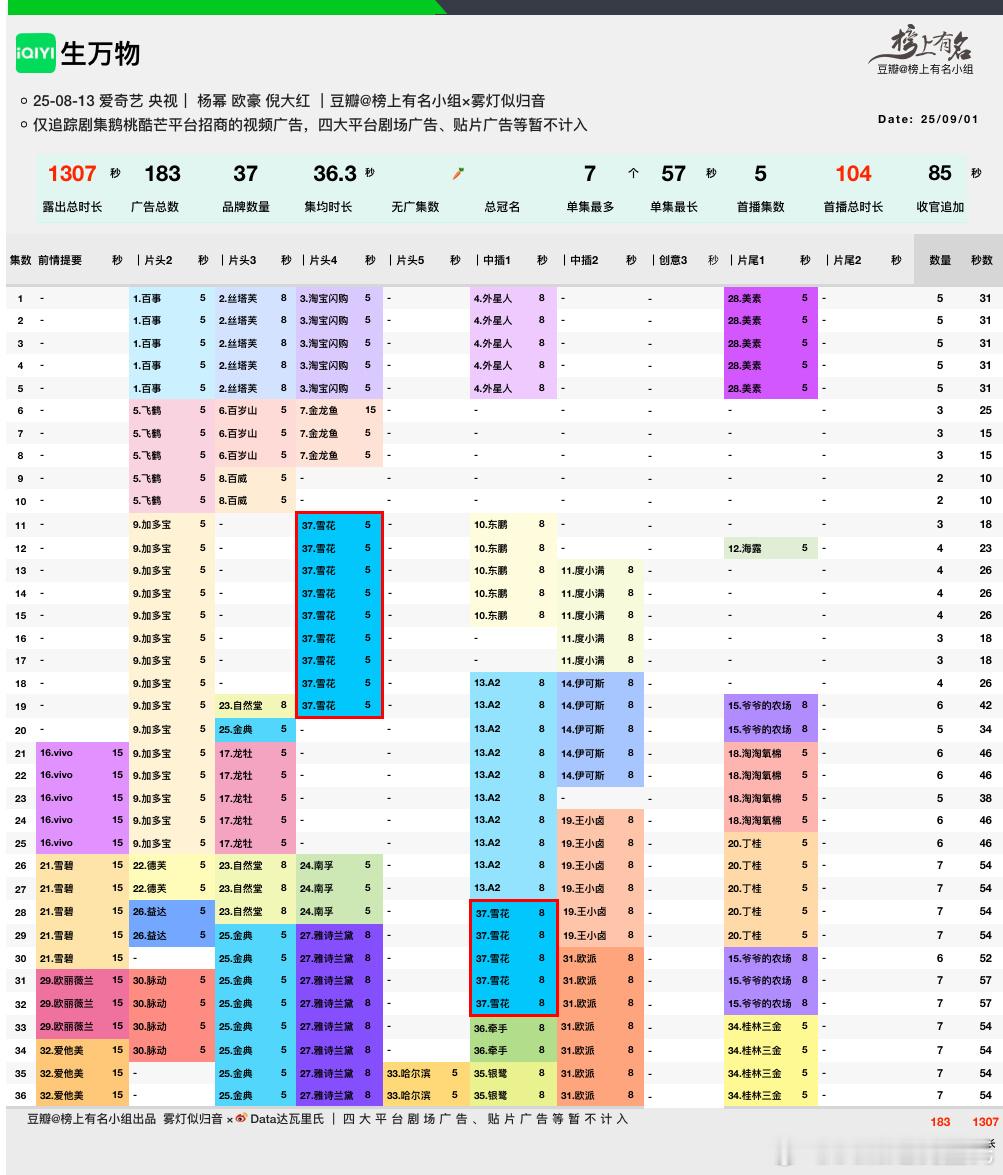Click the 36.3 average duration value
This screenshot has width=1003, height=1175.
tap(334, 174)
